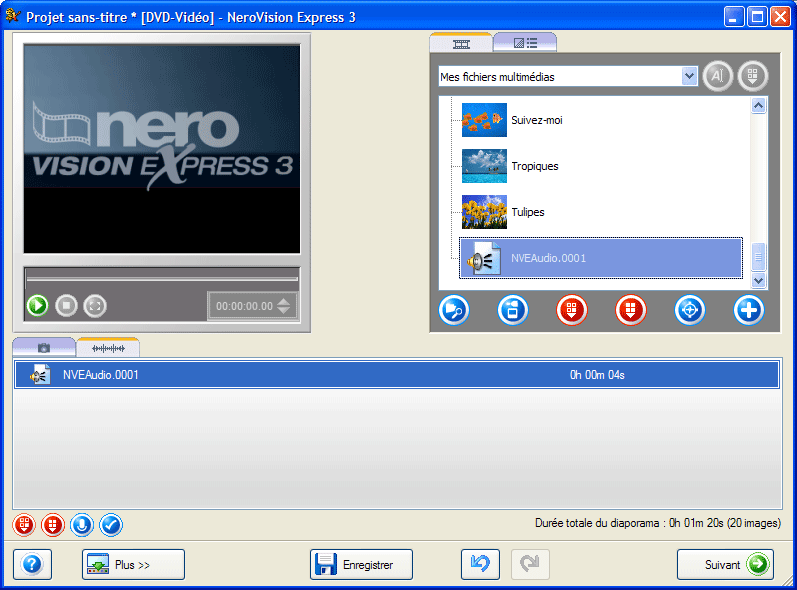Expand options with Plus >> button

(133, 564)
